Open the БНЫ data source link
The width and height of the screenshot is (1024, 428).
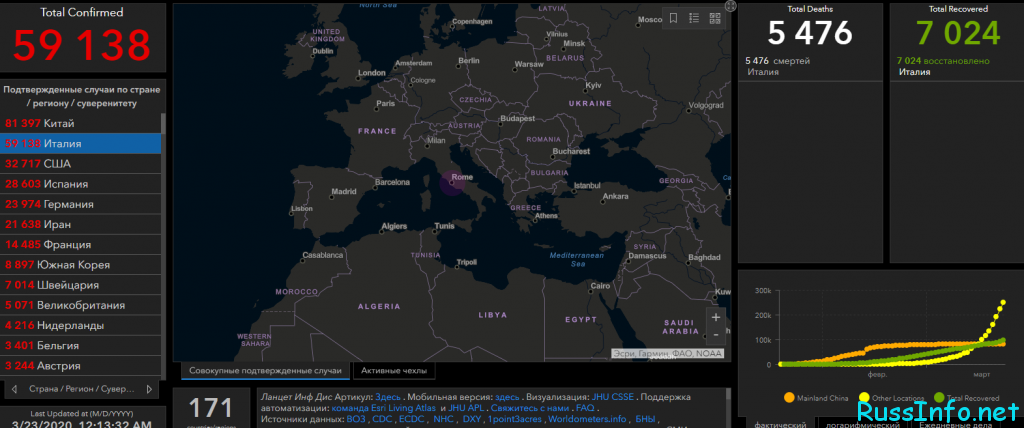[x=645, y=419]
